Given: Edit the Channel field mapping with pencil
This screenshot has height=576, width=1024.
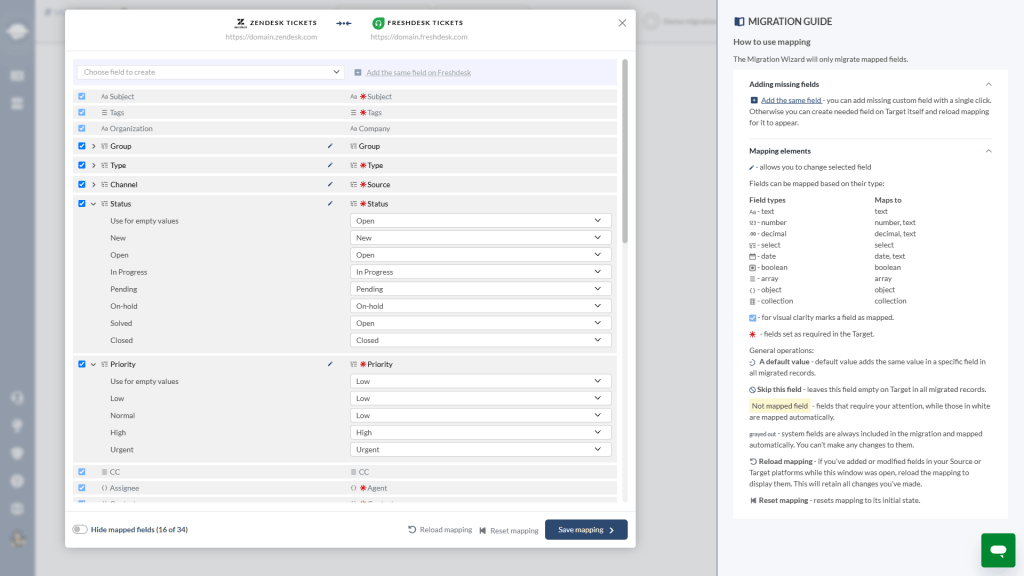Looking at the screenshot, I should 330,184.
